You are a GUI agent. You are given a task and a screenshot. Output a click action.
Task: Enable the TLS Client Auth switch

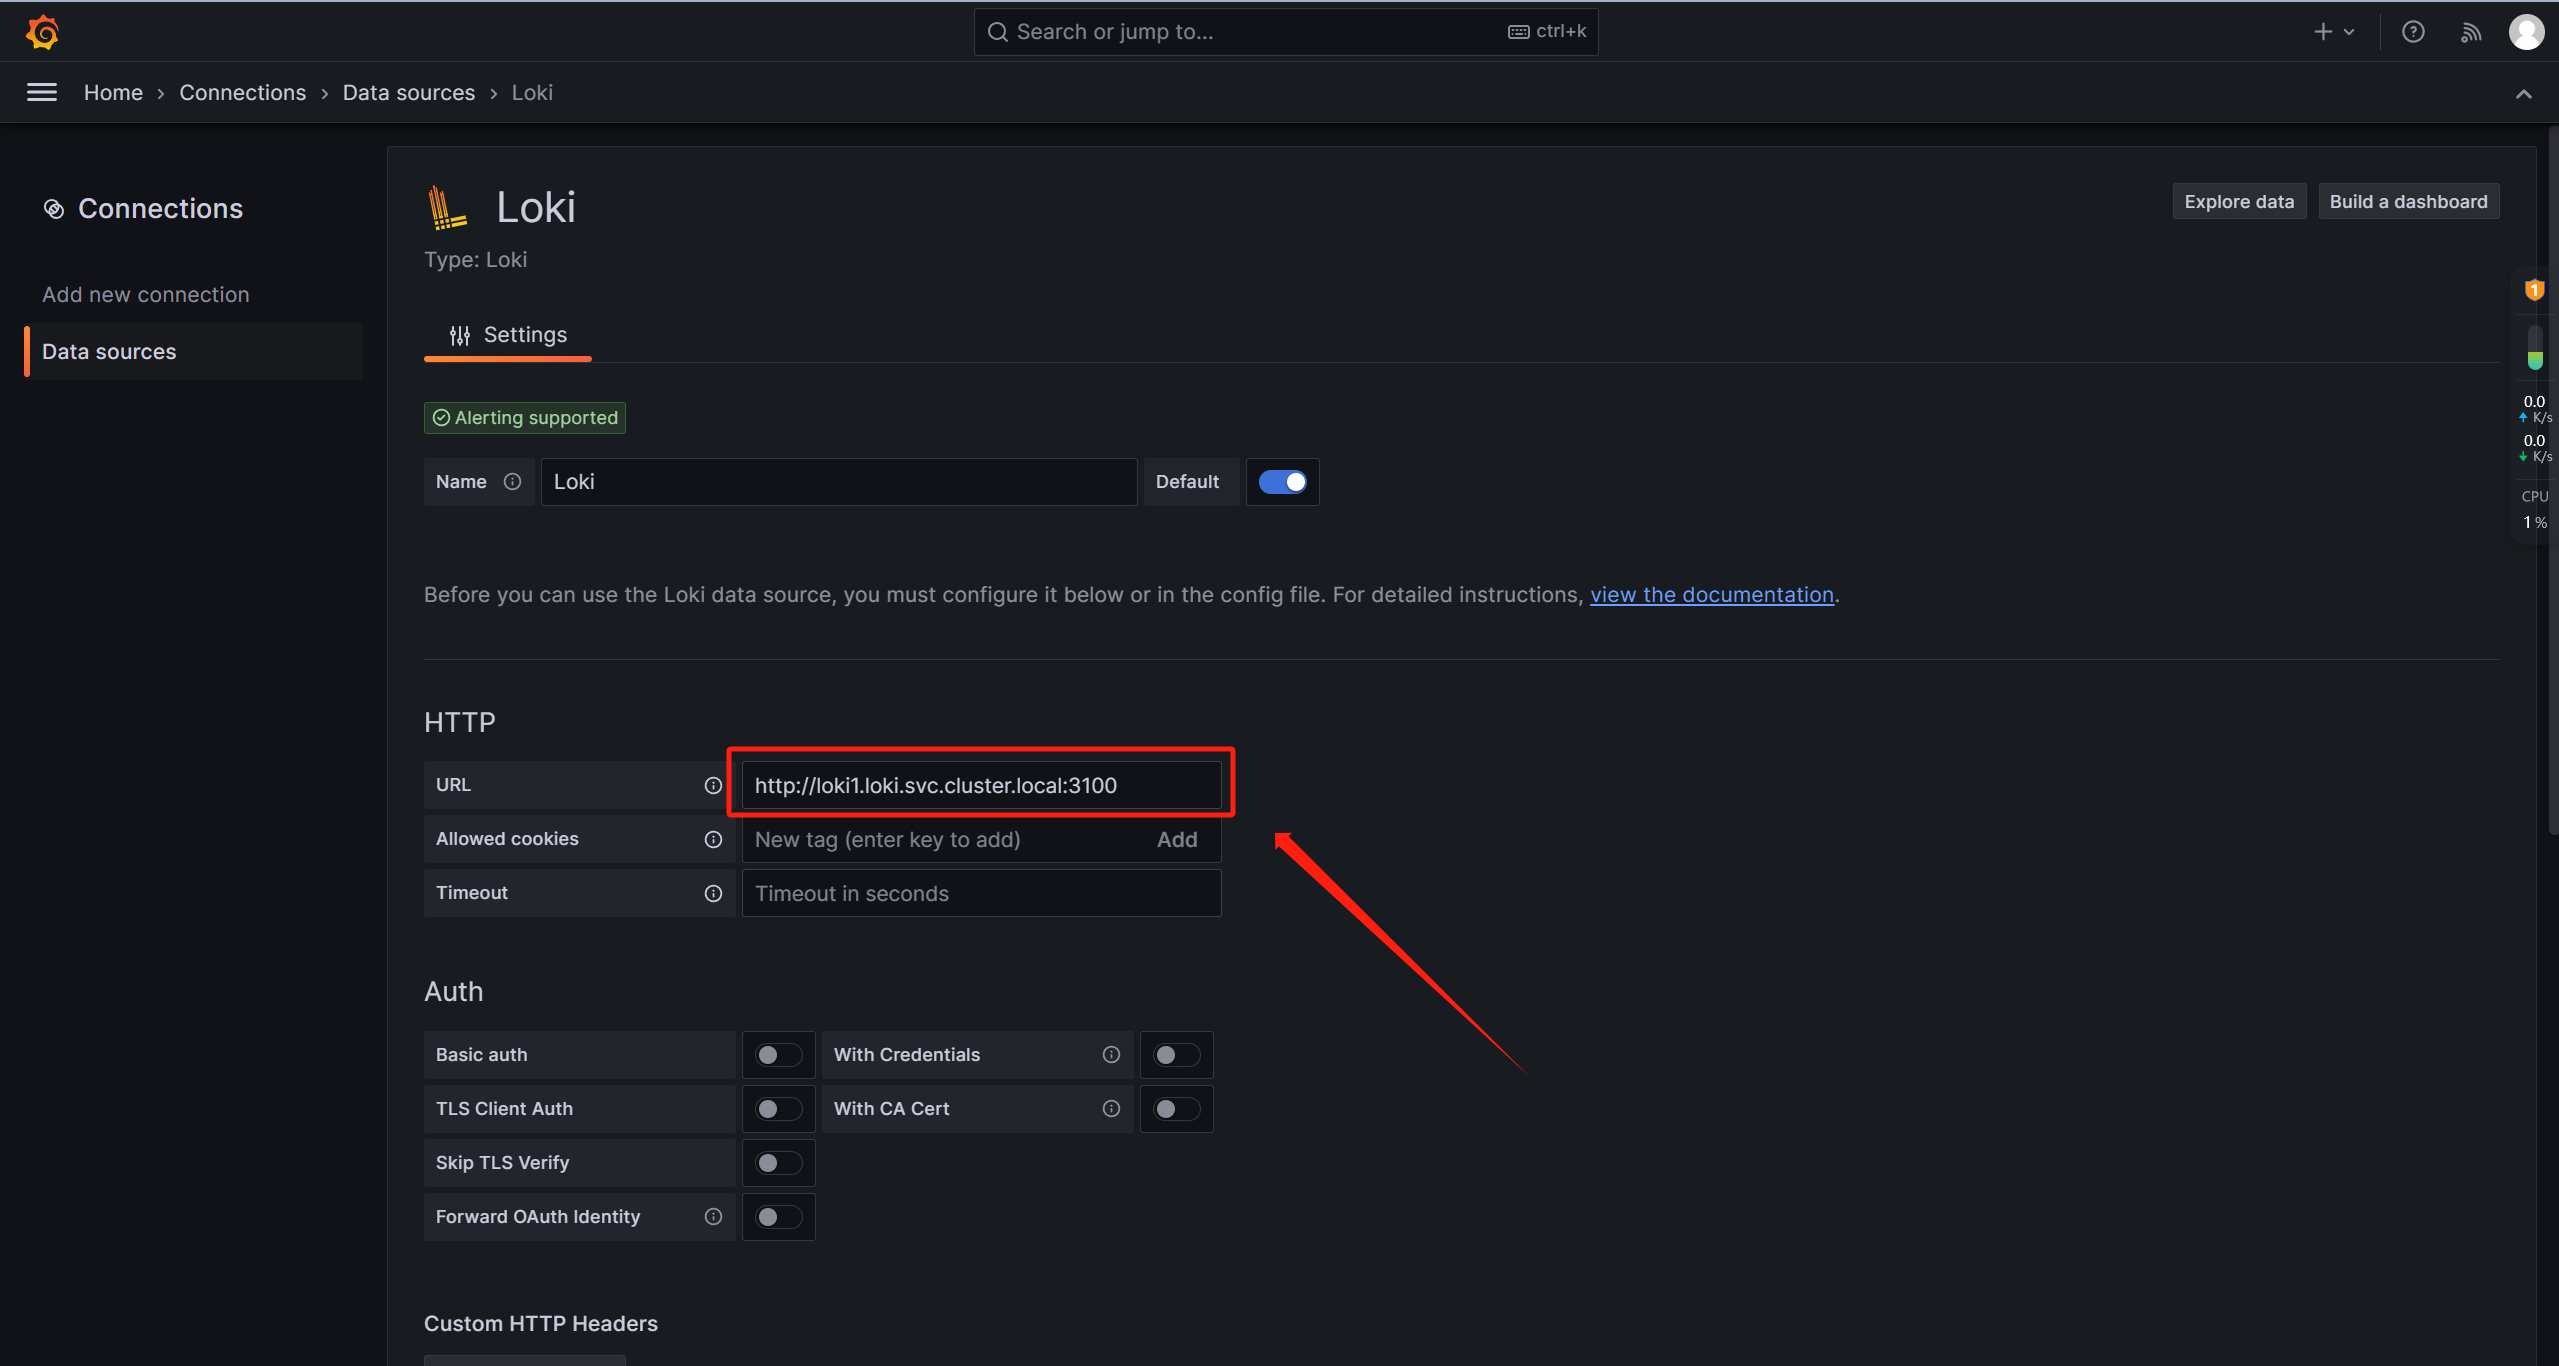pyautogui.click(x=779, y=1109)
